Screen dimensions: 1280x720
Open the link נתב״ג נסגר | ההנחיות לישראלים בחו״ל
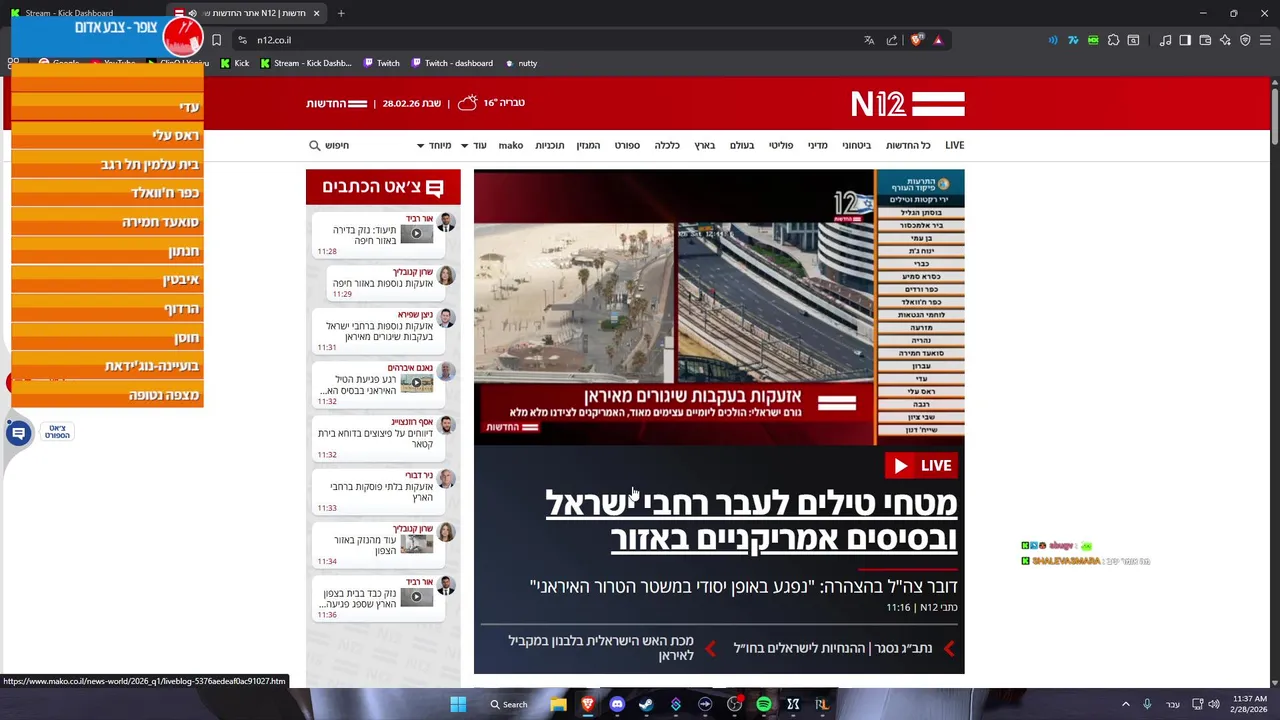[x=832, y=648]
